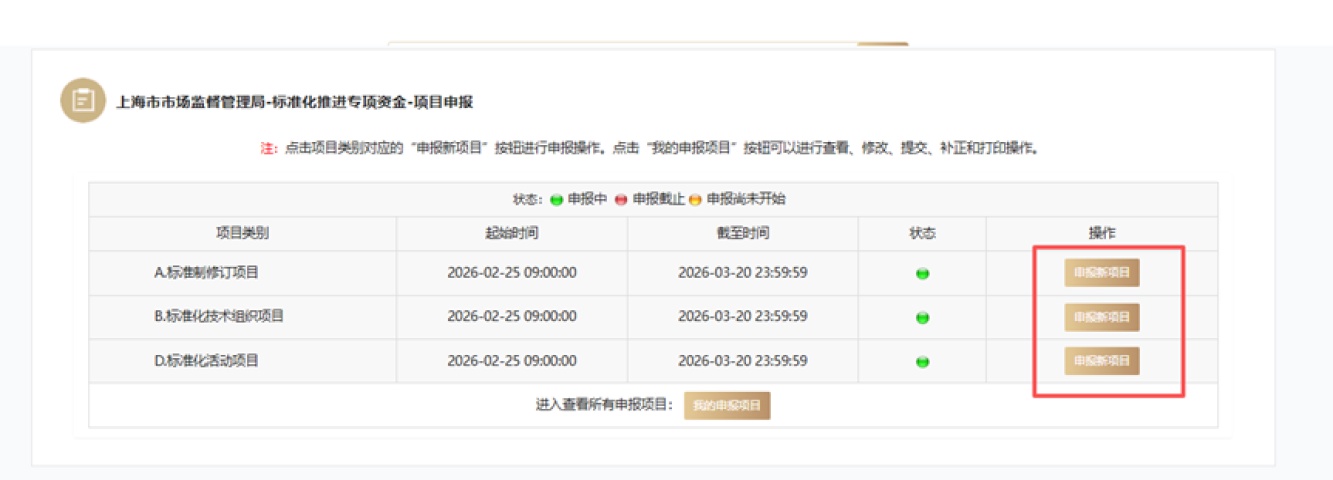
Task: Click green status dot for B.标准化技术组织项目
Action: point(922,317)
